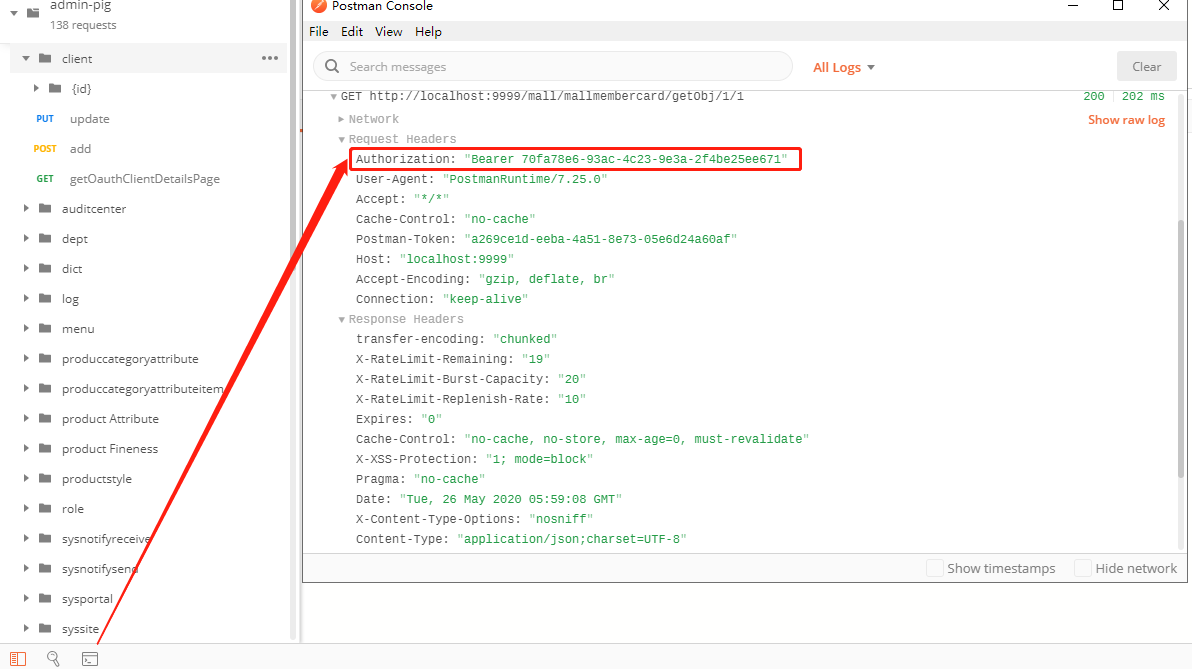The width and height of the screenshot is (1192, 669).
Task: Click the Find and Replace magnifier icon
Action: [53, 658]
